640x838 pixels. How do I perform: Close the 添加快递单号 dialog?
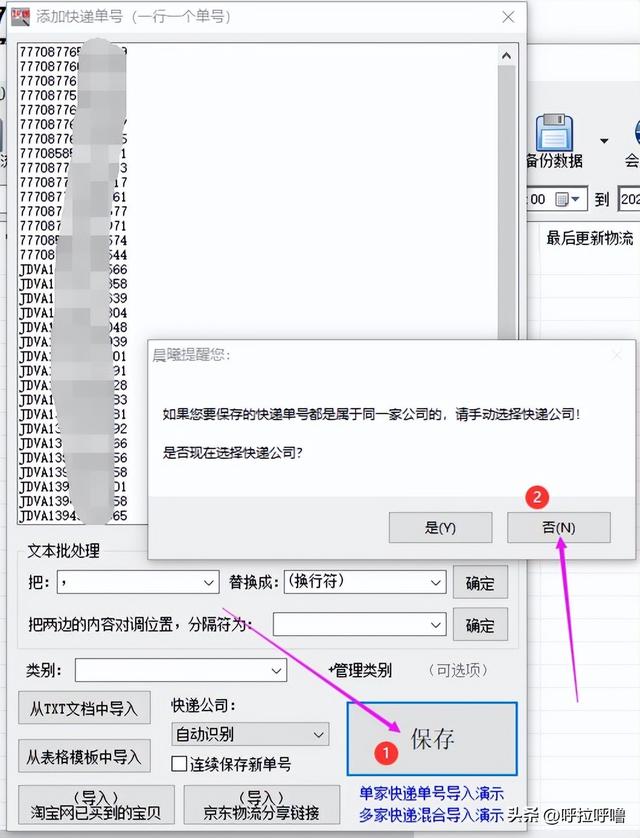tap(508, 17)
